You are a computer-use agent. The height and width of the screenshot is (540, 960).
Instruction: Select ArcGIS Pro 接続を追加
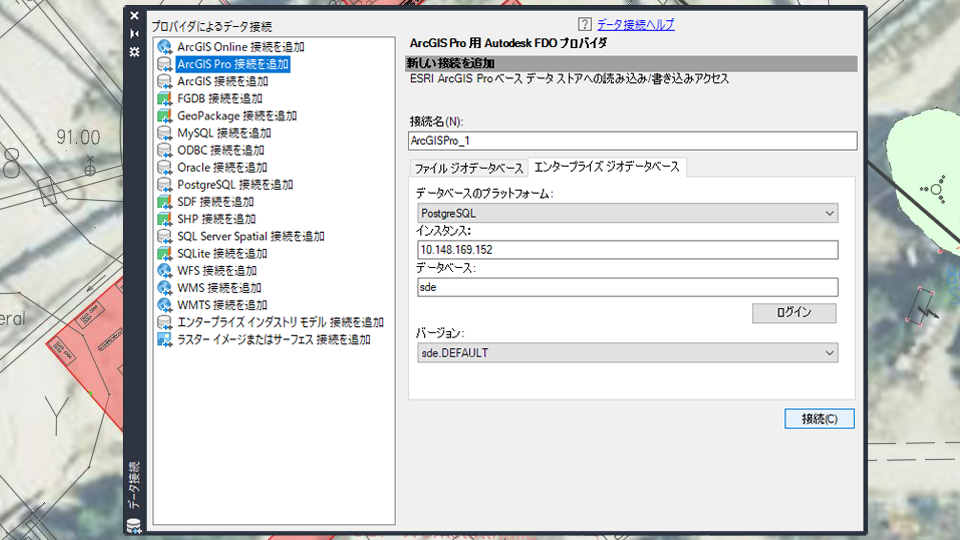point(233,64)
